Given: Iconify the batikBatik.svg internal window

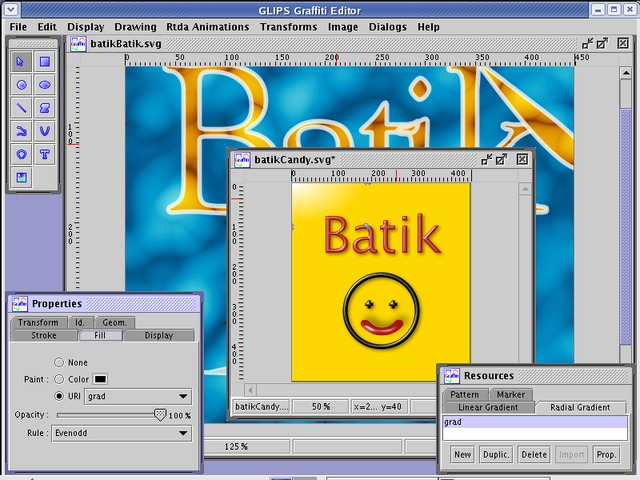Looking at the screenshot, I should [587, 43].
